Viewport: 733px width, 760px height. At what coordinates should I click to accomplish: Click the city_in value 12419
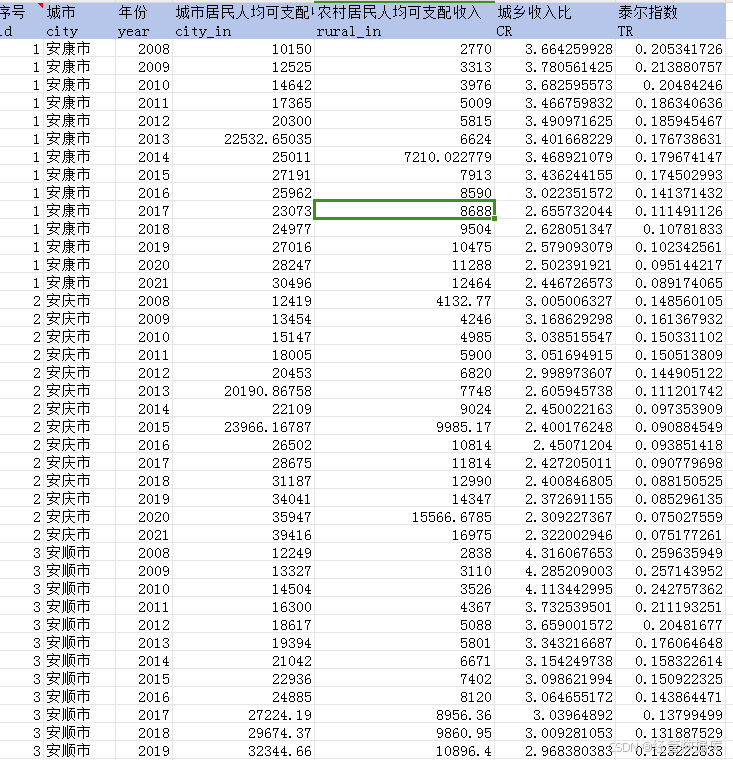click(x=291, y=301)
